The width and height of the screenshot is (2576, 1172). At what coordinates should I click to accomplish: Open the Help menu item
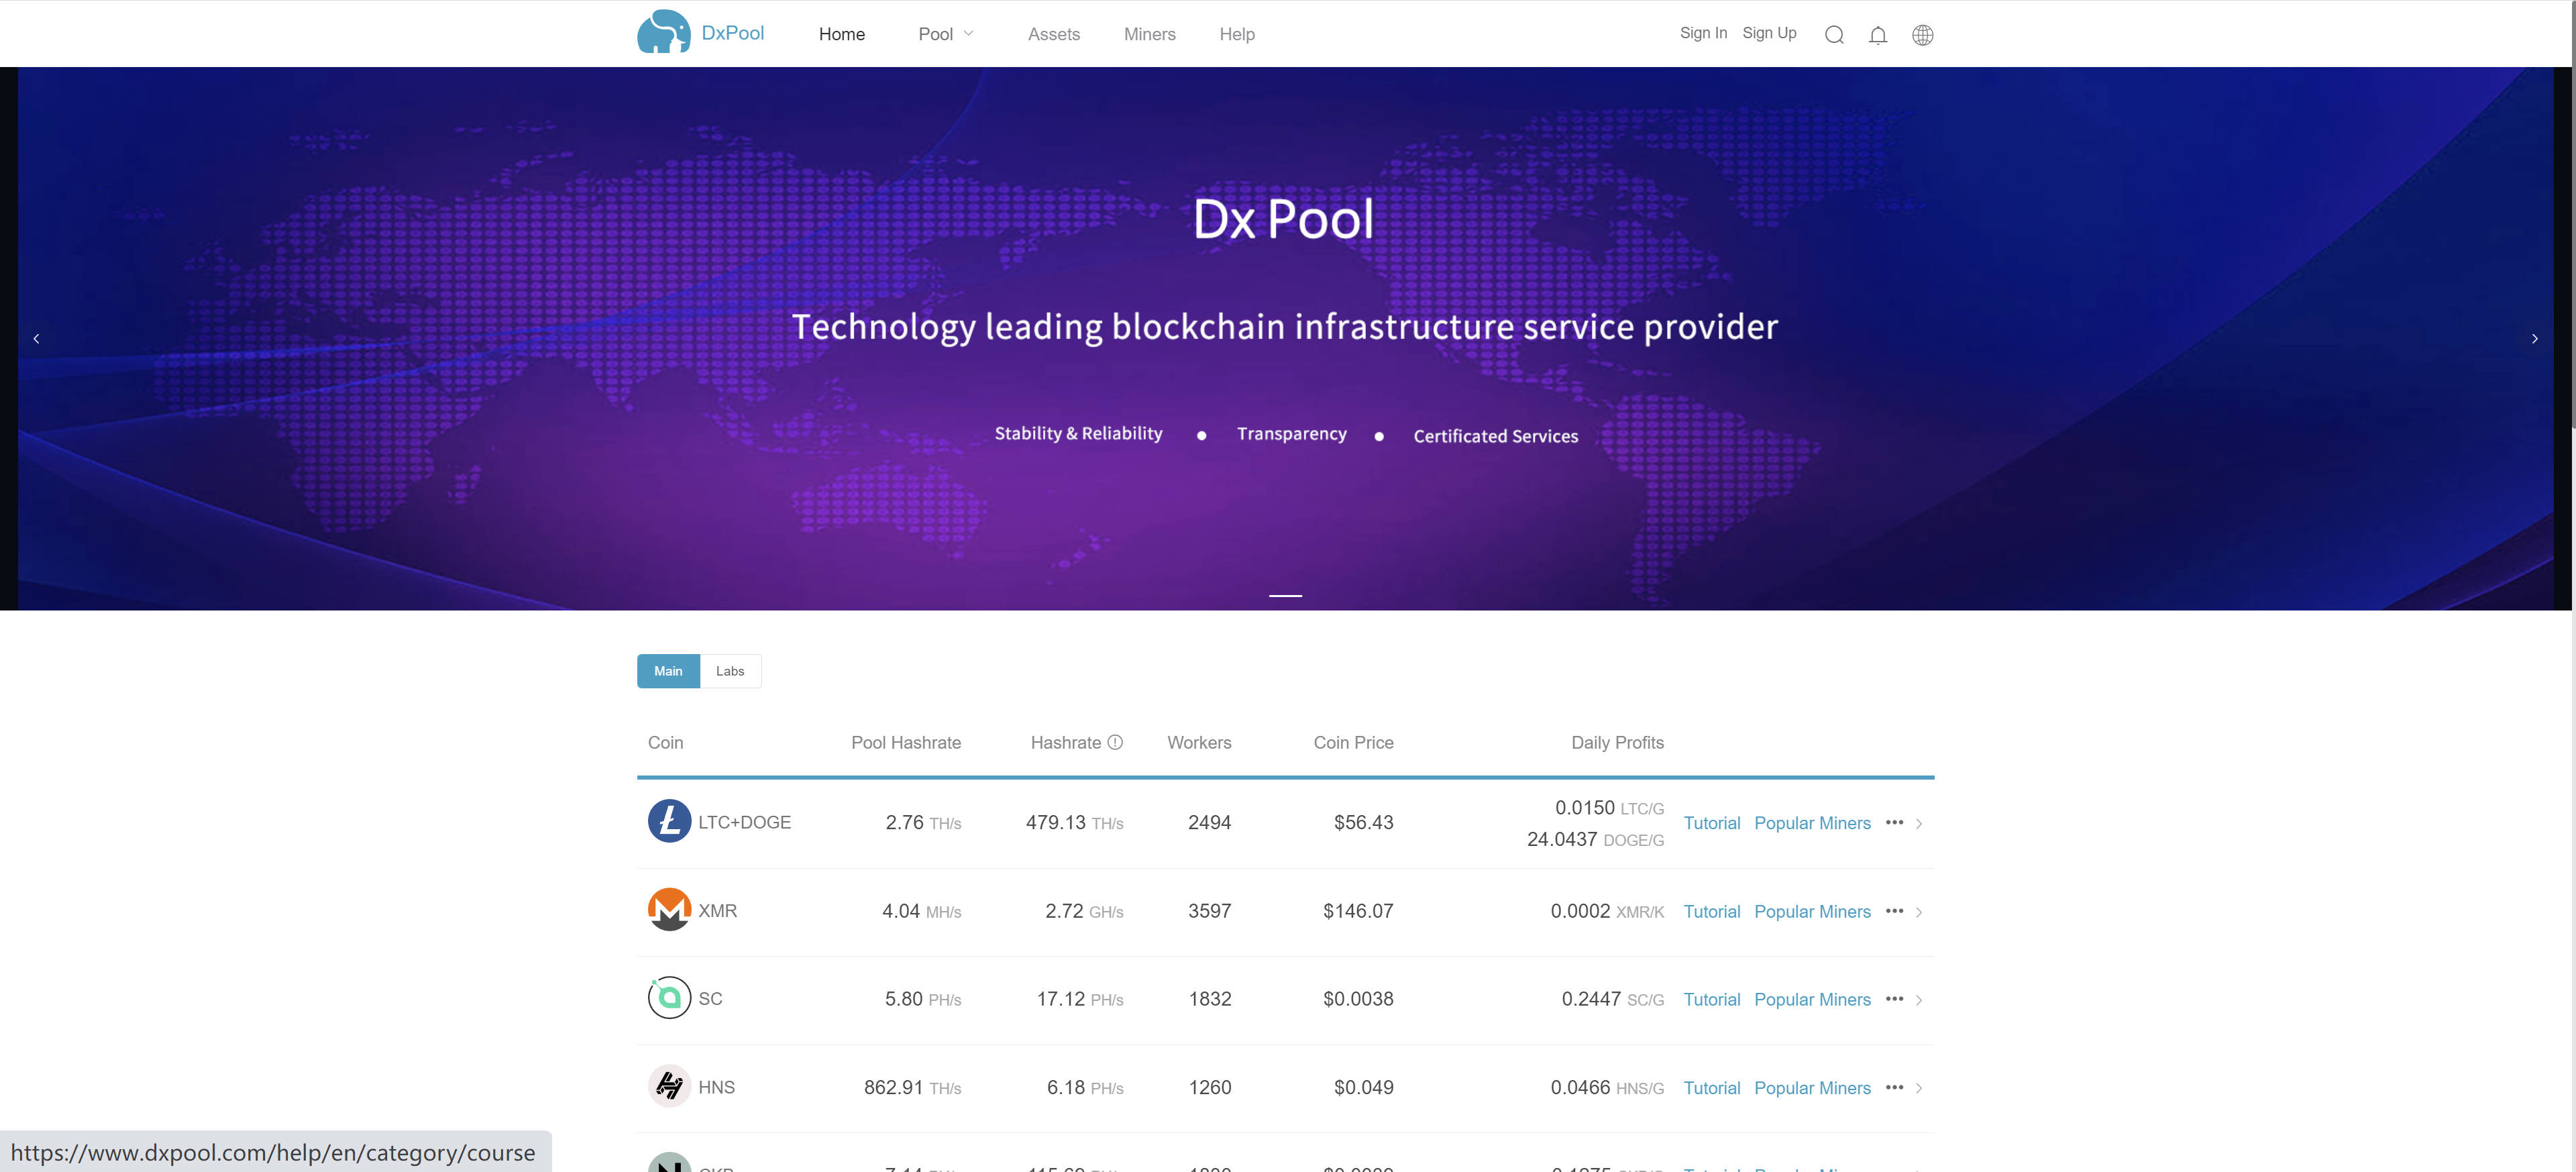(1237, 34)
